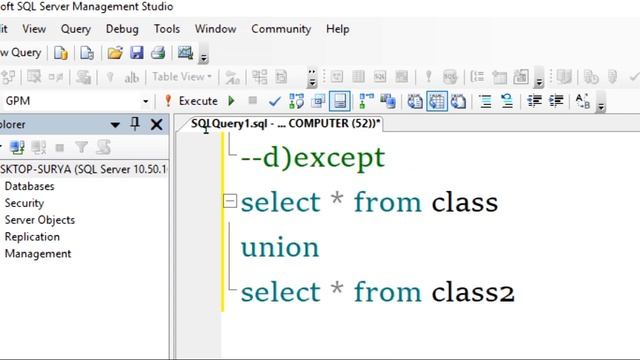Click the grayed-out SQL pane icon
The image size is (640, 360).
(x=380, y=77)
